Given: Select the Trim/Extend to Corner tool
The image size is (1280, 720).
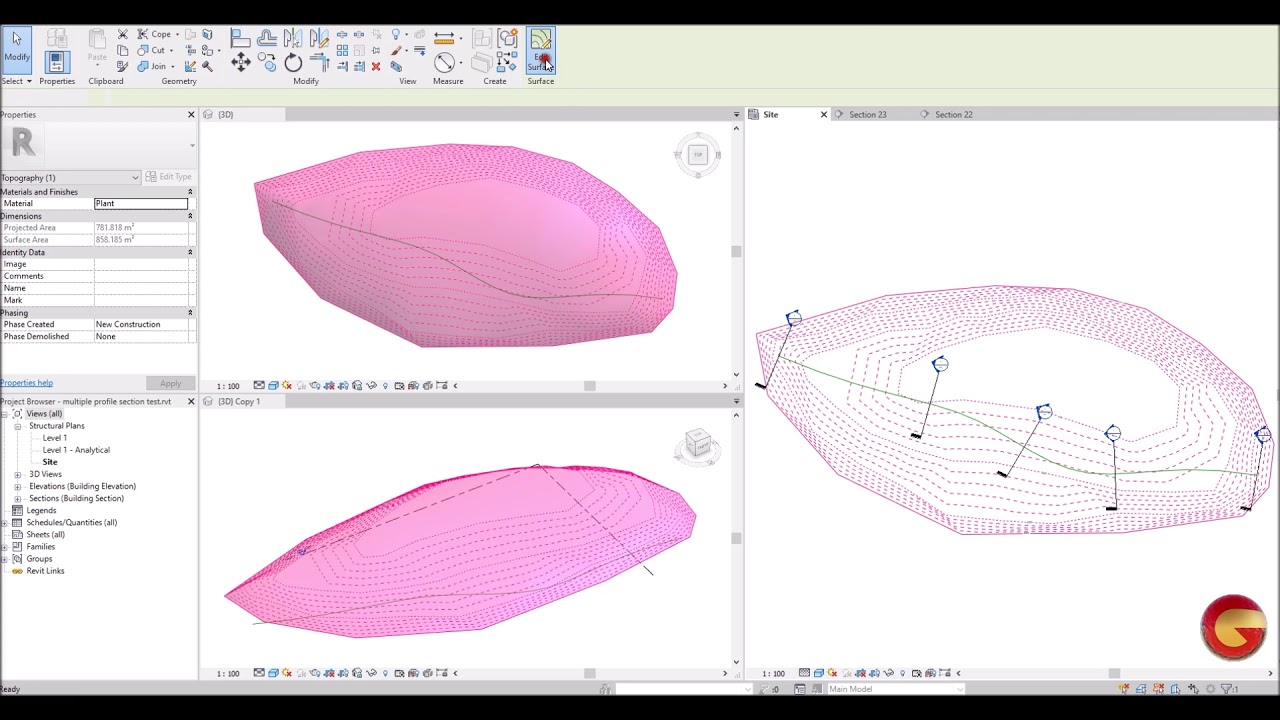Looking at the screenshot, I should point(319,64).
